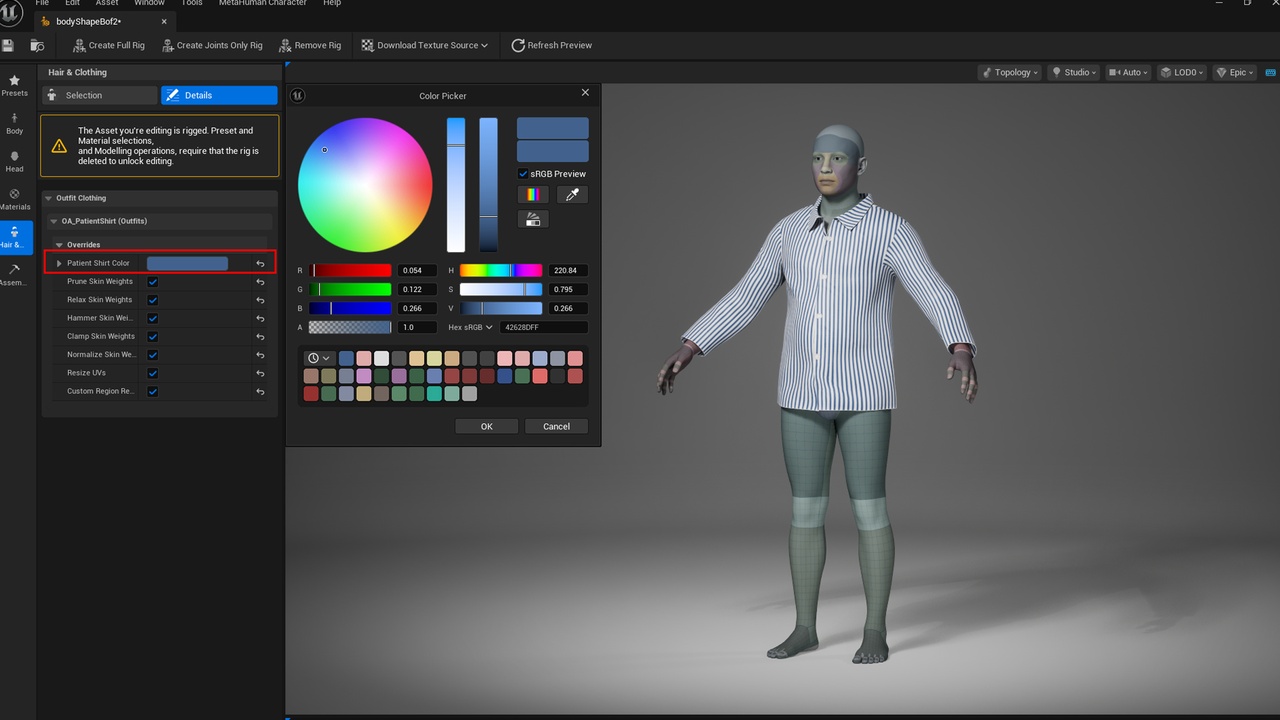Image resolution: width=1280 pixels, height=720 pixels.
Task: Click Create Full Rig button
Action: coord(108,45)
